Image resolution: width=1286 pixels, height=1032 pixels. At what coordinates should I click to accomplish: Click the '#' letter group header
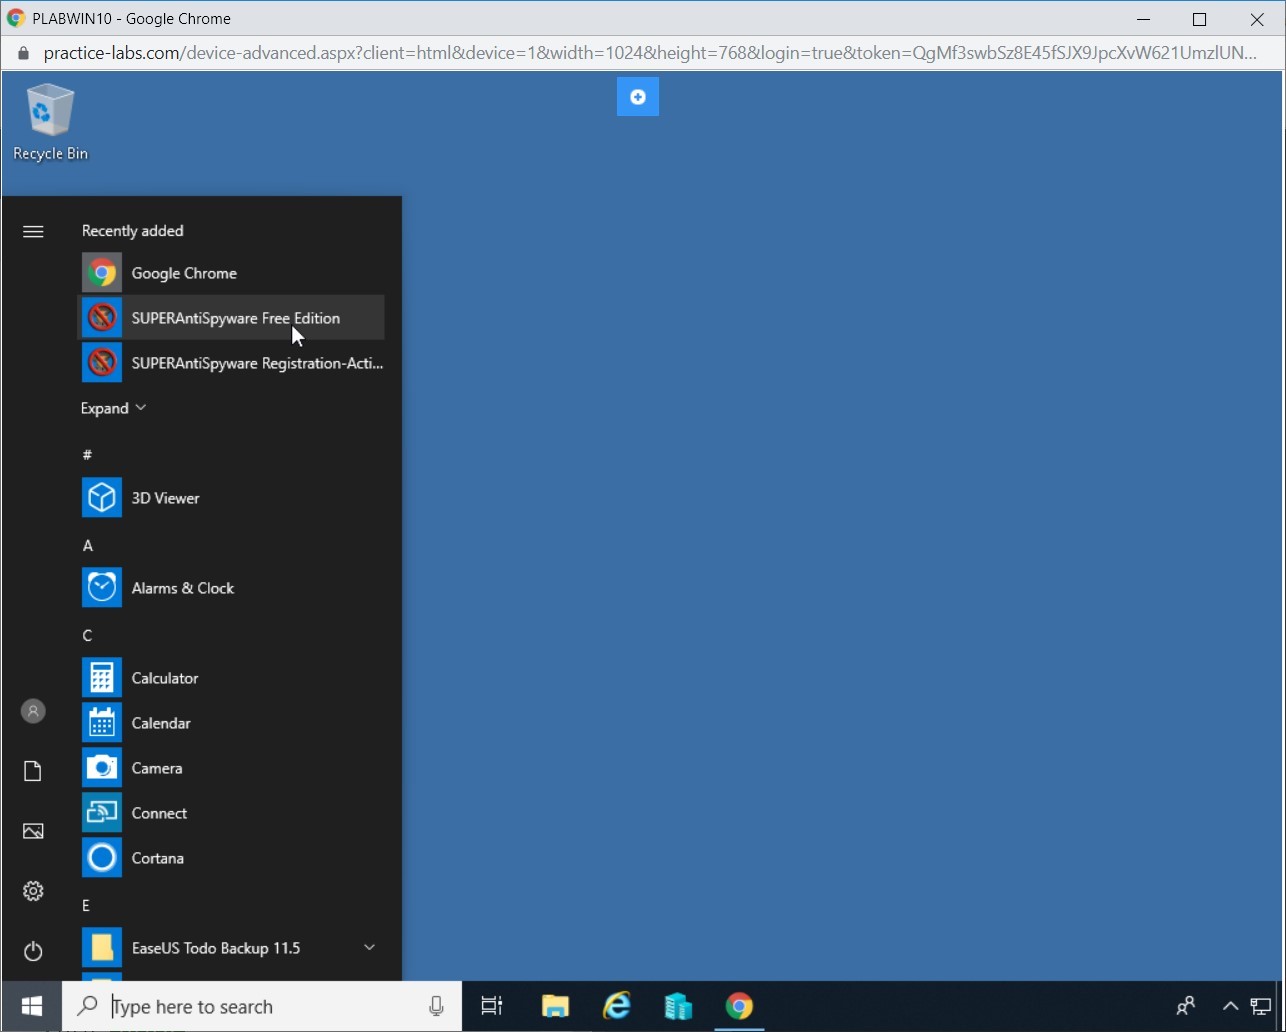(x=87, y=455)
